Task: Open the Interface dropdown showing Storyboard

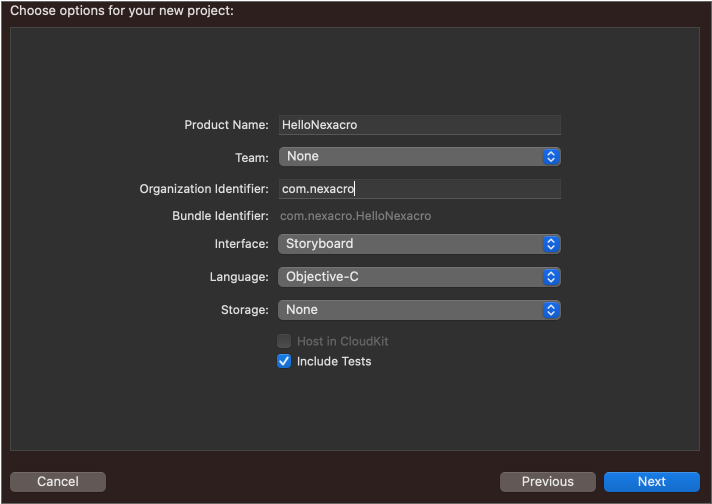Action: click(x=410, y=244)
